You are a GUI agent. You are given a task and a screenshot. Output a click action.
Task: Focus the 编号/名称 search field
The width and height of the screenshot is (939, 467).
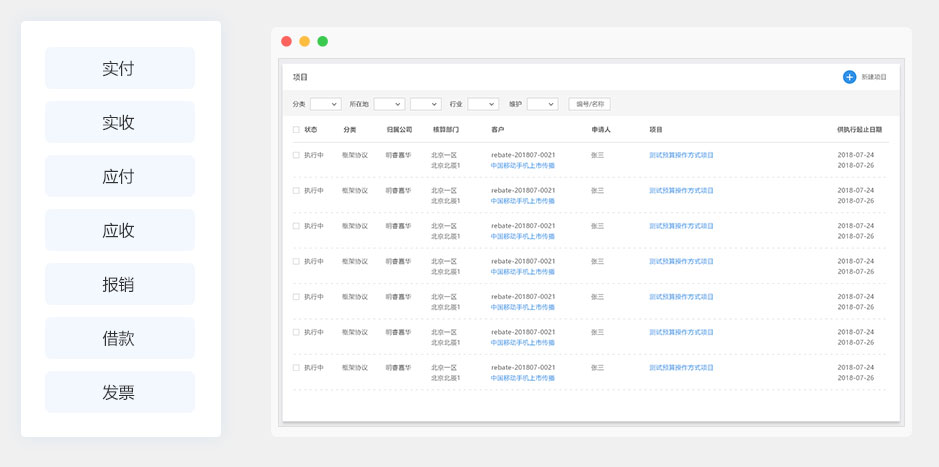pos(589,104)
